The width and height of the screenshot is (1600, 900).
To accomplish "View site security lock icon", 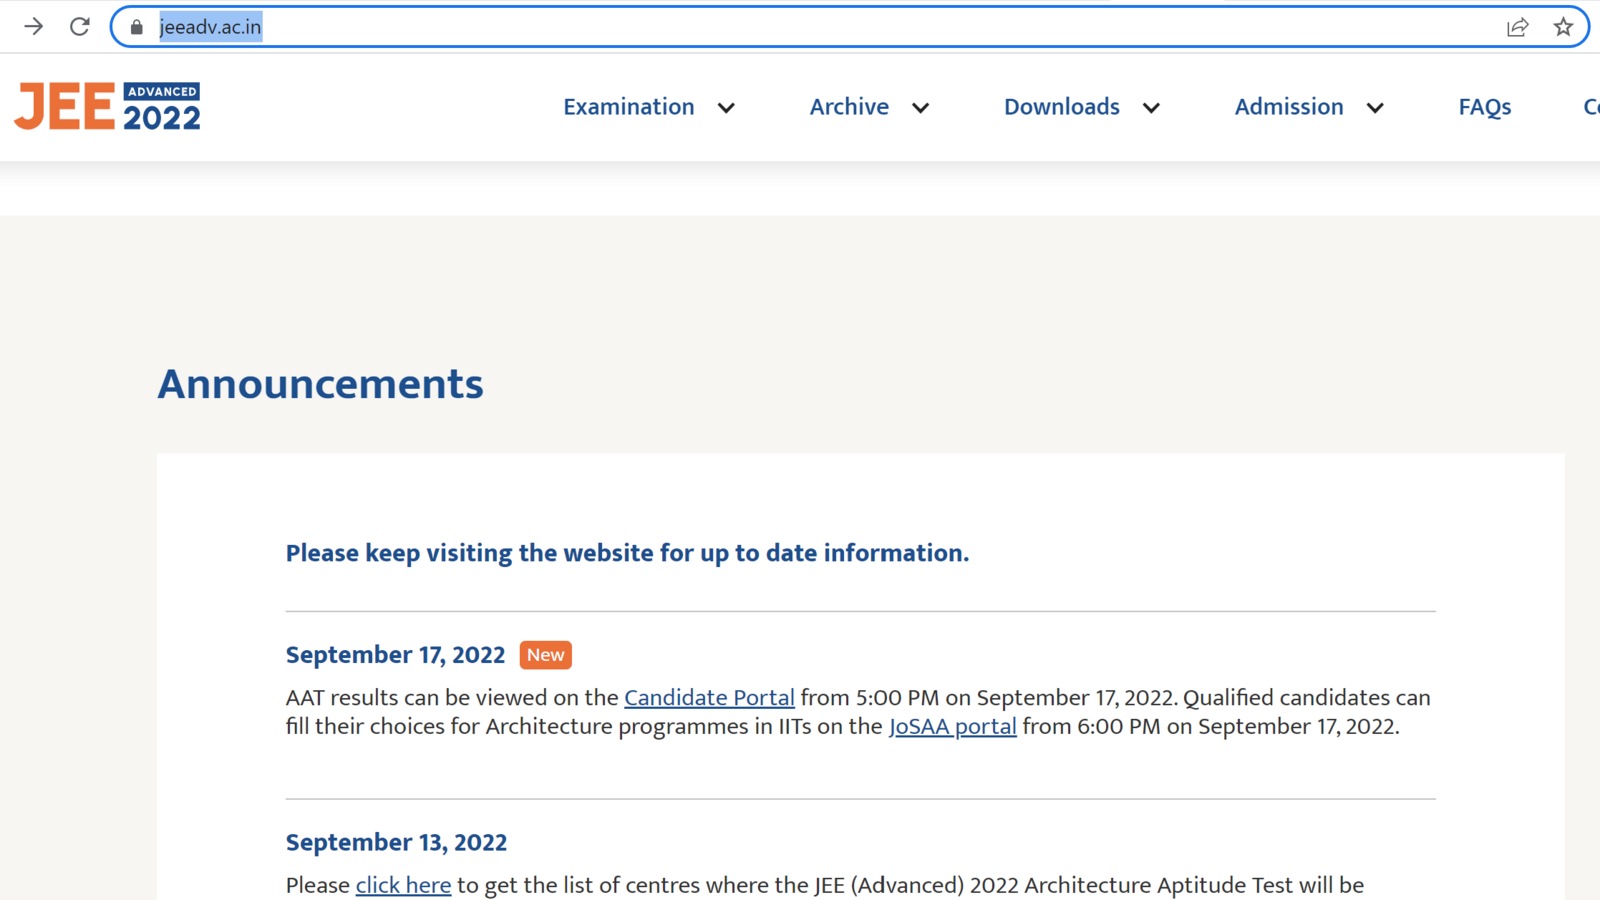I will click(137, 27).
